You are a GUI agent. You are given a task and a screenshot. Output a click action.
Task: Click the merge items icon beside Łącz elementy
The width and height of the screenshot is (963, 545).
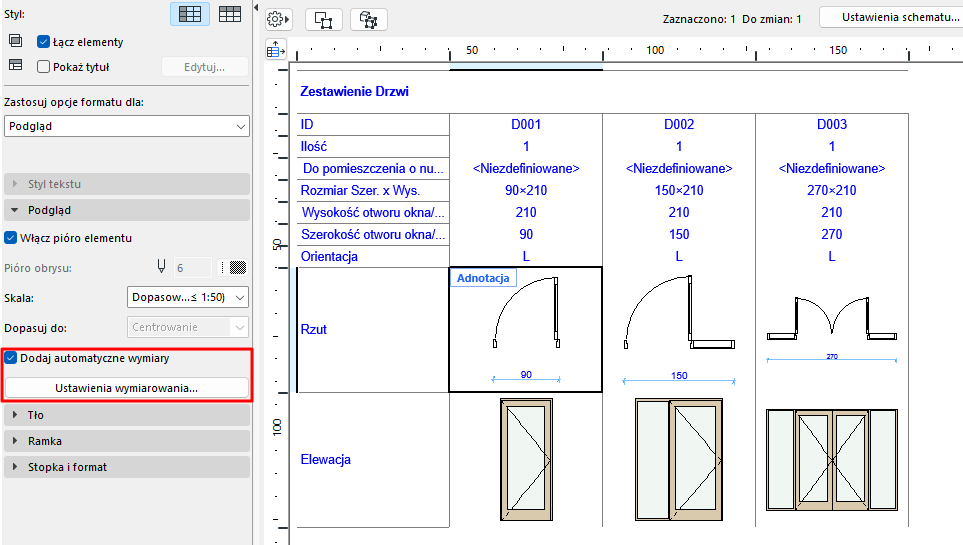[x=15, y=41]
